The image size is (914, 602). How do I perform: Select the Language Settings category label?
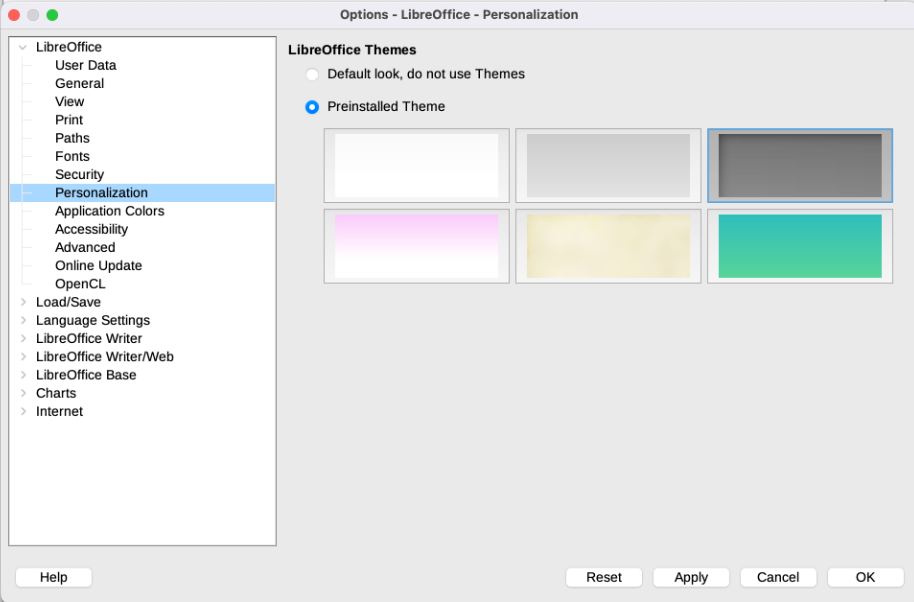point(93,320)
